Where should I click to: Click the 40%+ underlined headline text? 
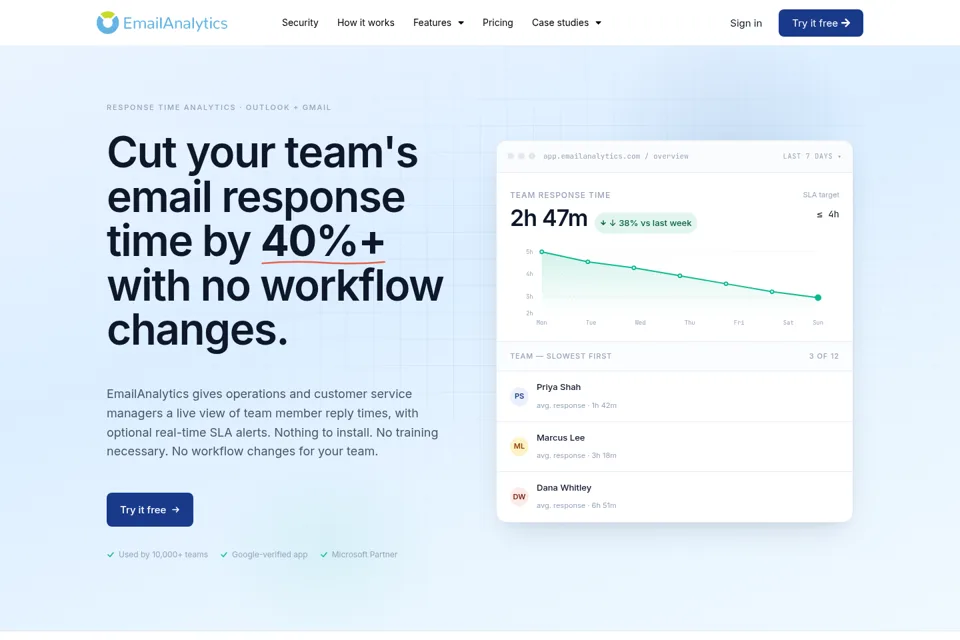click(323, 241)
